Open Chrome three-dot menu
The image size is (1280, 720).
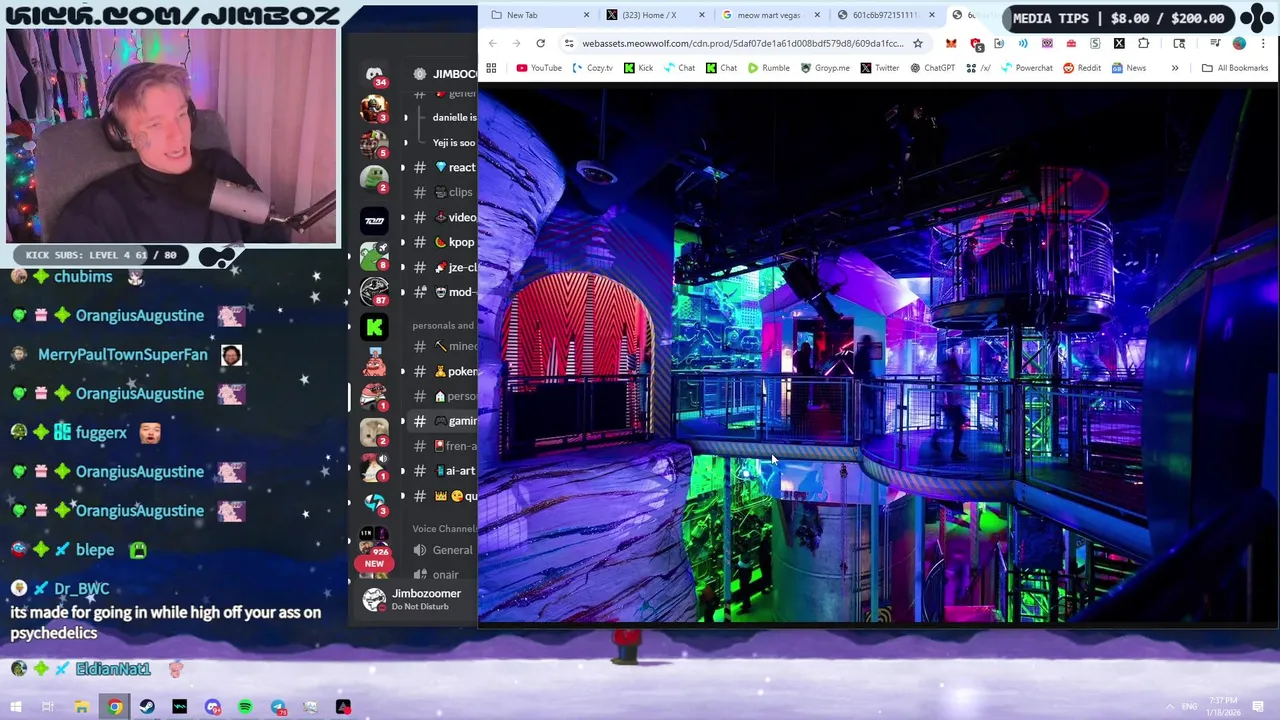pos(1263,43)
